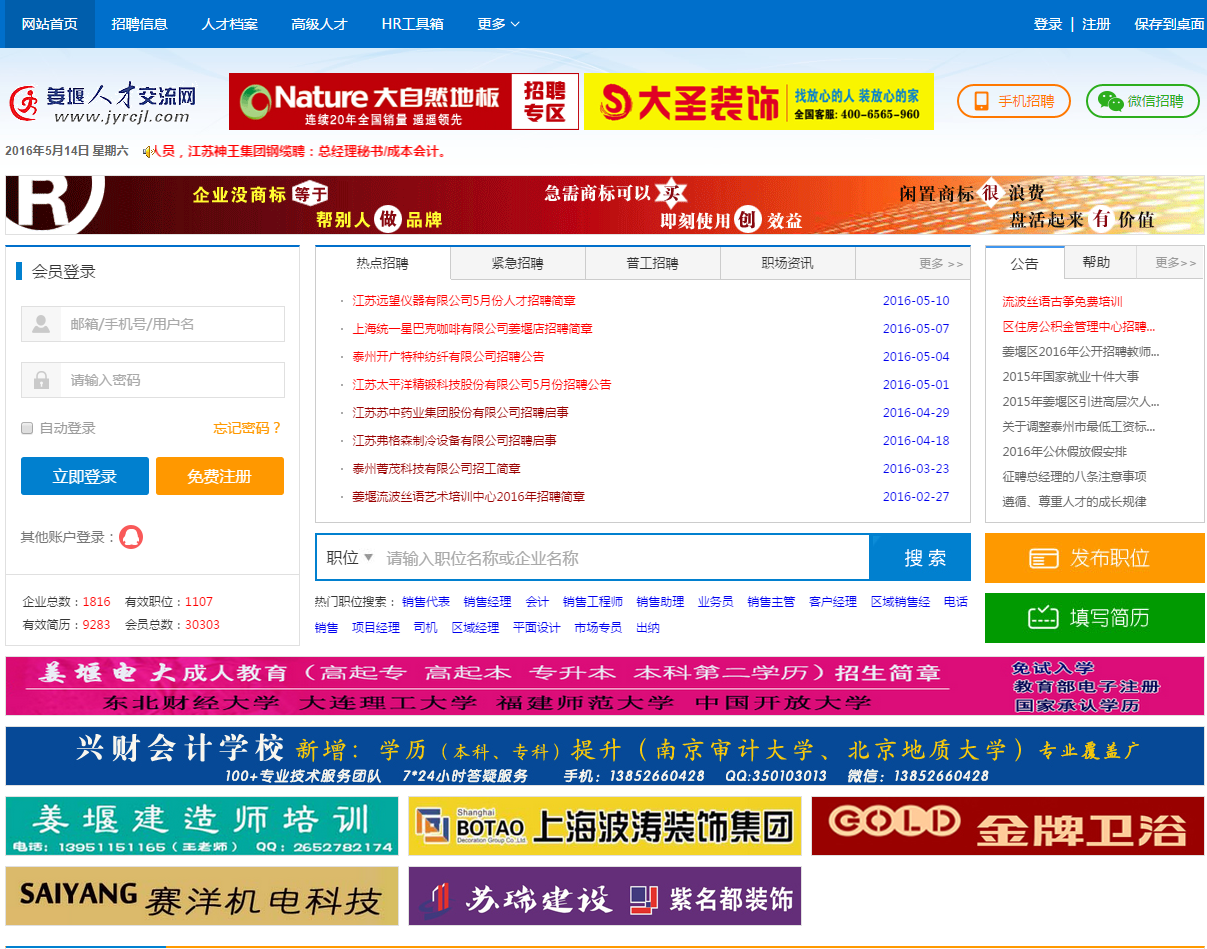
Task: Open the 金牌卫浴 banner
Action: tap(1008, 826)
